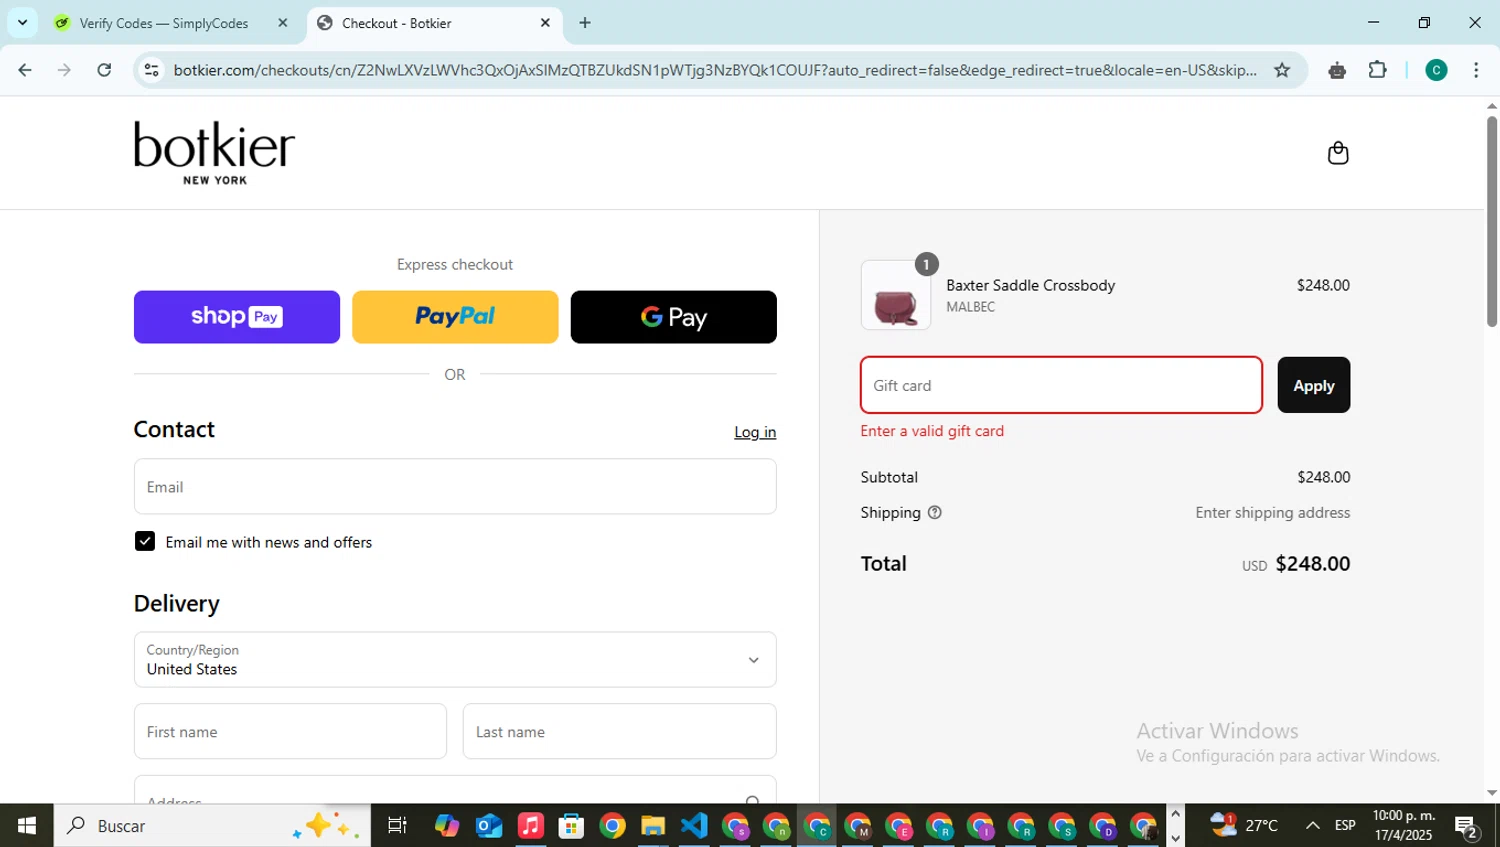Screen dimensions: 1500x847
Task: Switch to Chrome profile M on taskbar
Action: [x=858, y=826]
